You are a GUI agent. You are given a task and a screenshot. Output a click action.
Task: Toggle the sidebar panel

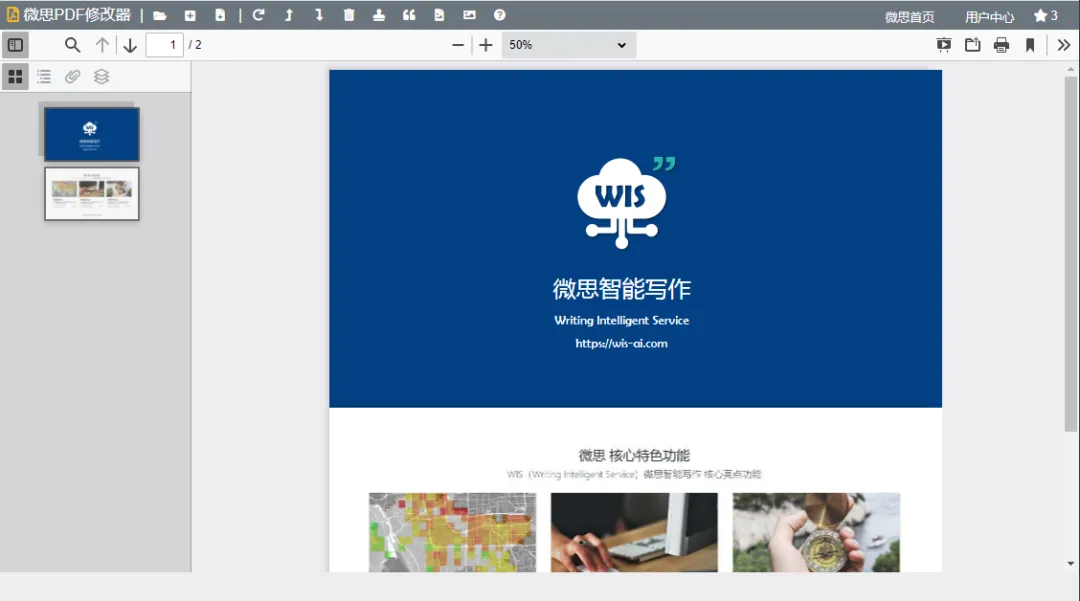coord(15,45)
